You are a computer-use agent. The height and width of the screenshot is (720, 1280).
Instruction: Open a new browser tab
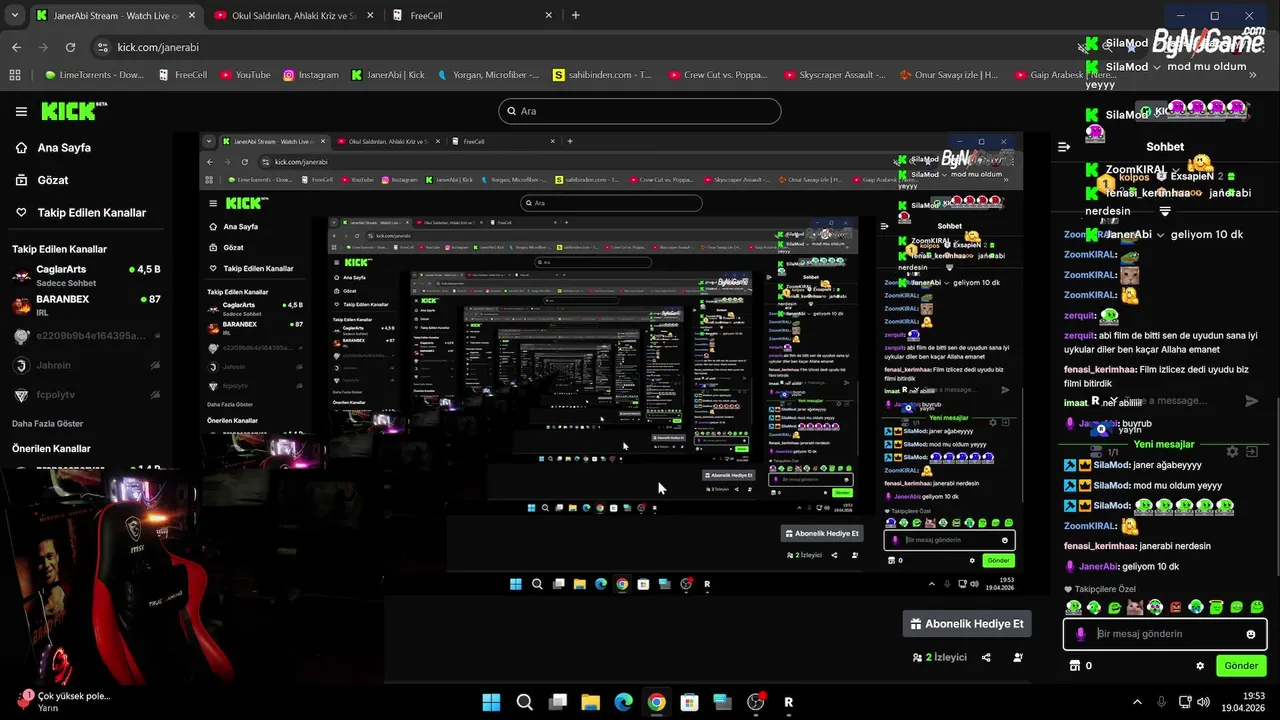pos(575,16)
